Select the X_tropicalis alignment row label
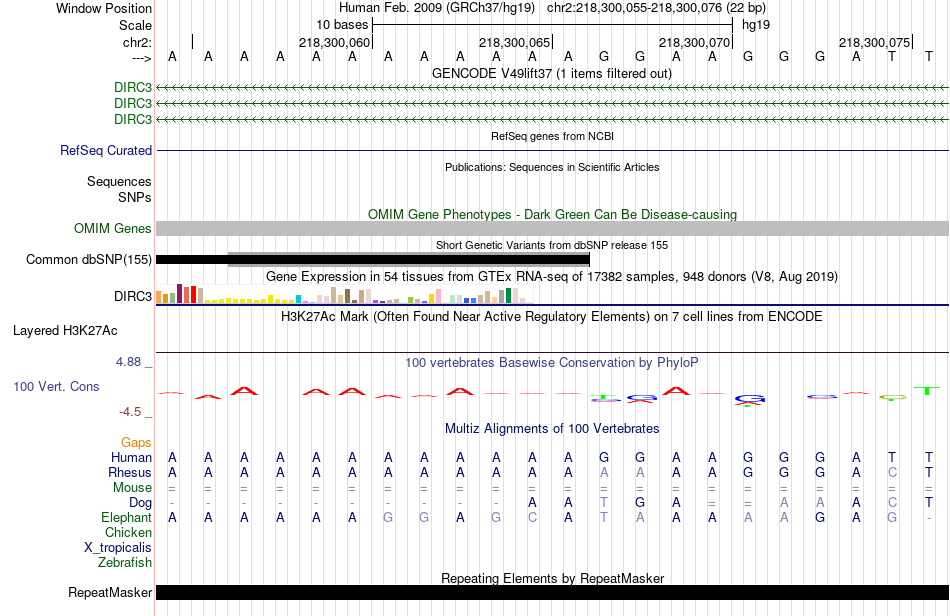Screen dimensions: 950x616 (x=118, y=548)
